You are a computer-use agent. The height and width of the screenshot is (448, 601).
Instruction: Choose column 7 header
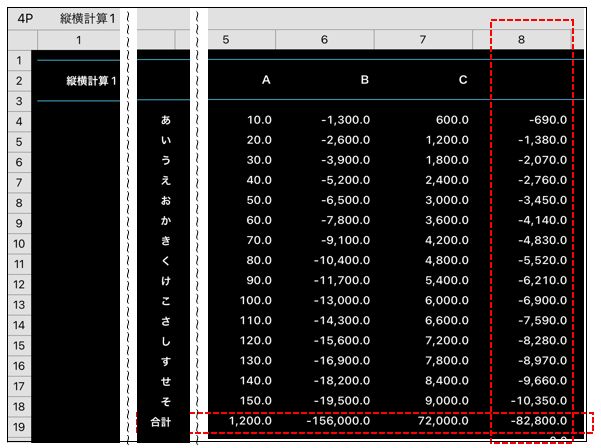coord(423,39)
